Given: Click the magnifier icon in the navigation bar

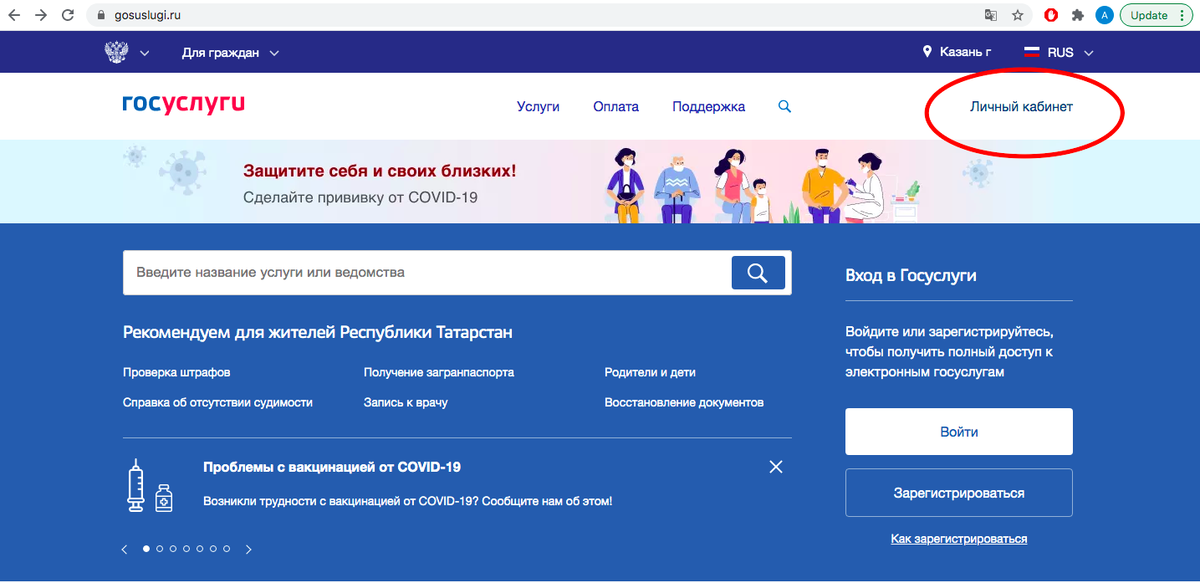Looking at the screenshot, I should [x=785, y=106].
